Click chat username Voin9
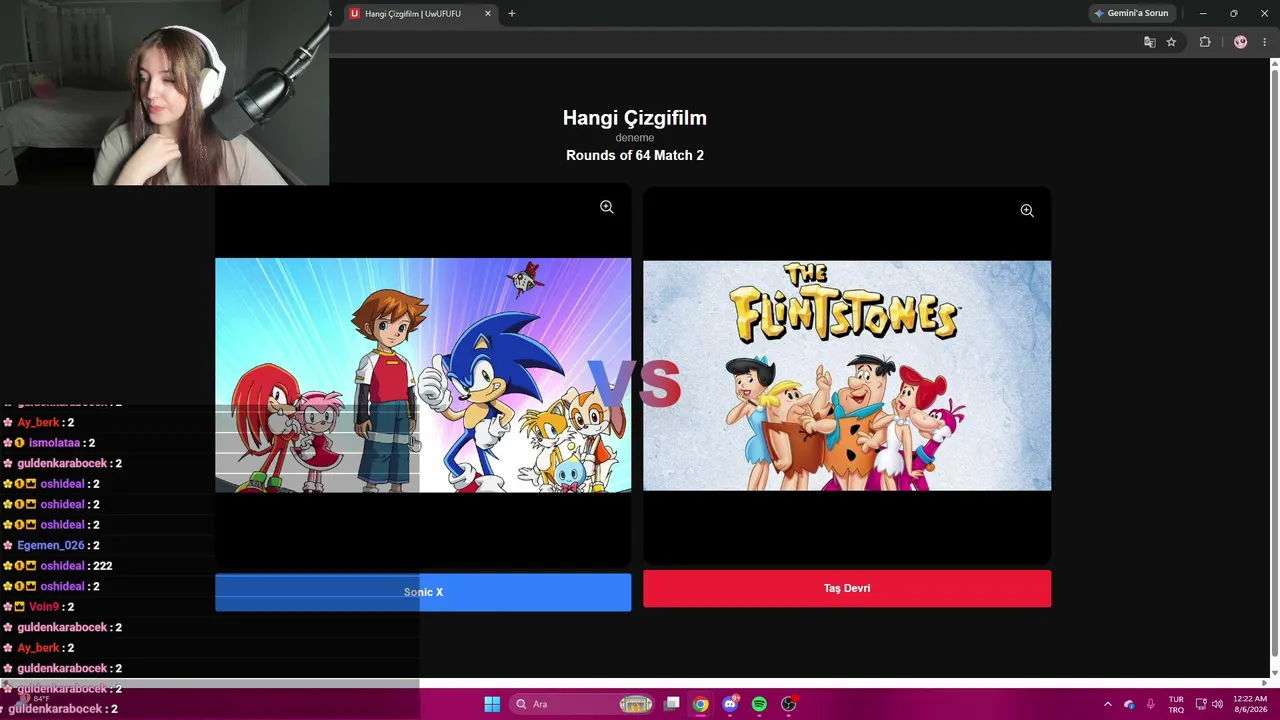1280x720 pixels. tap(44, 607)
